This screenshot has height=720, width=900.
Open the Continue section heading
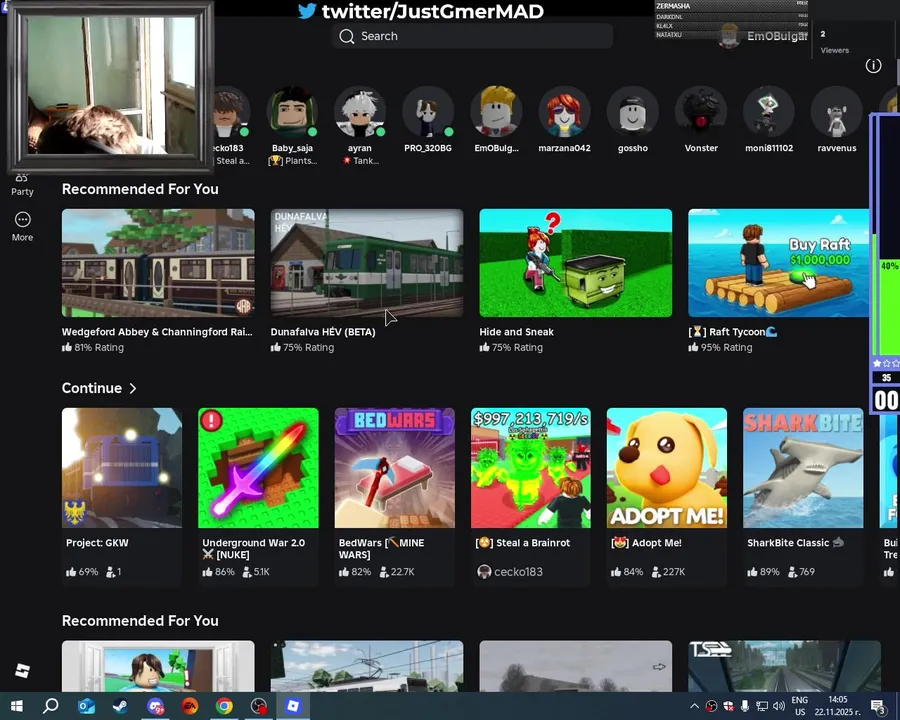point(92,388)
